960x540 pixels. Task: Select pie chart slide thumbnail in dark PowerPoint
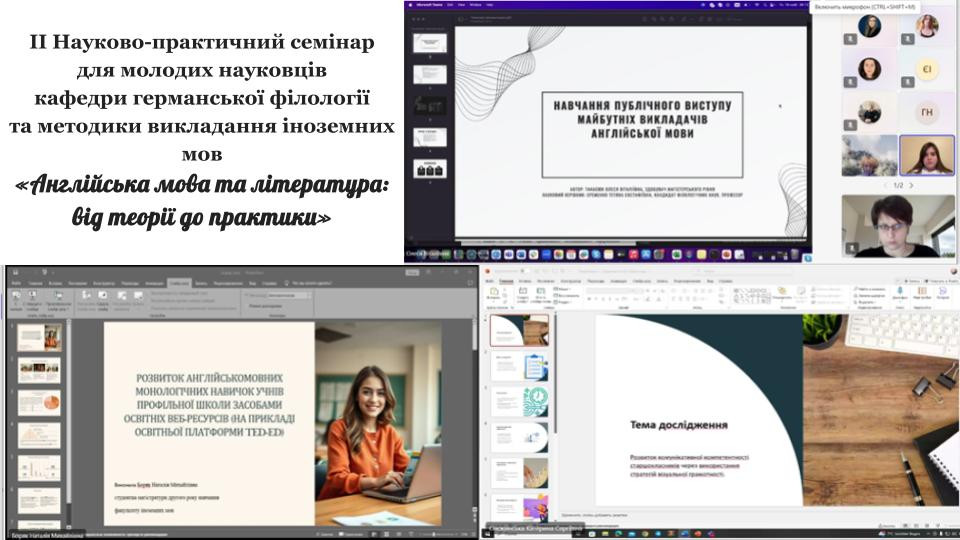[x=39, y=403]
